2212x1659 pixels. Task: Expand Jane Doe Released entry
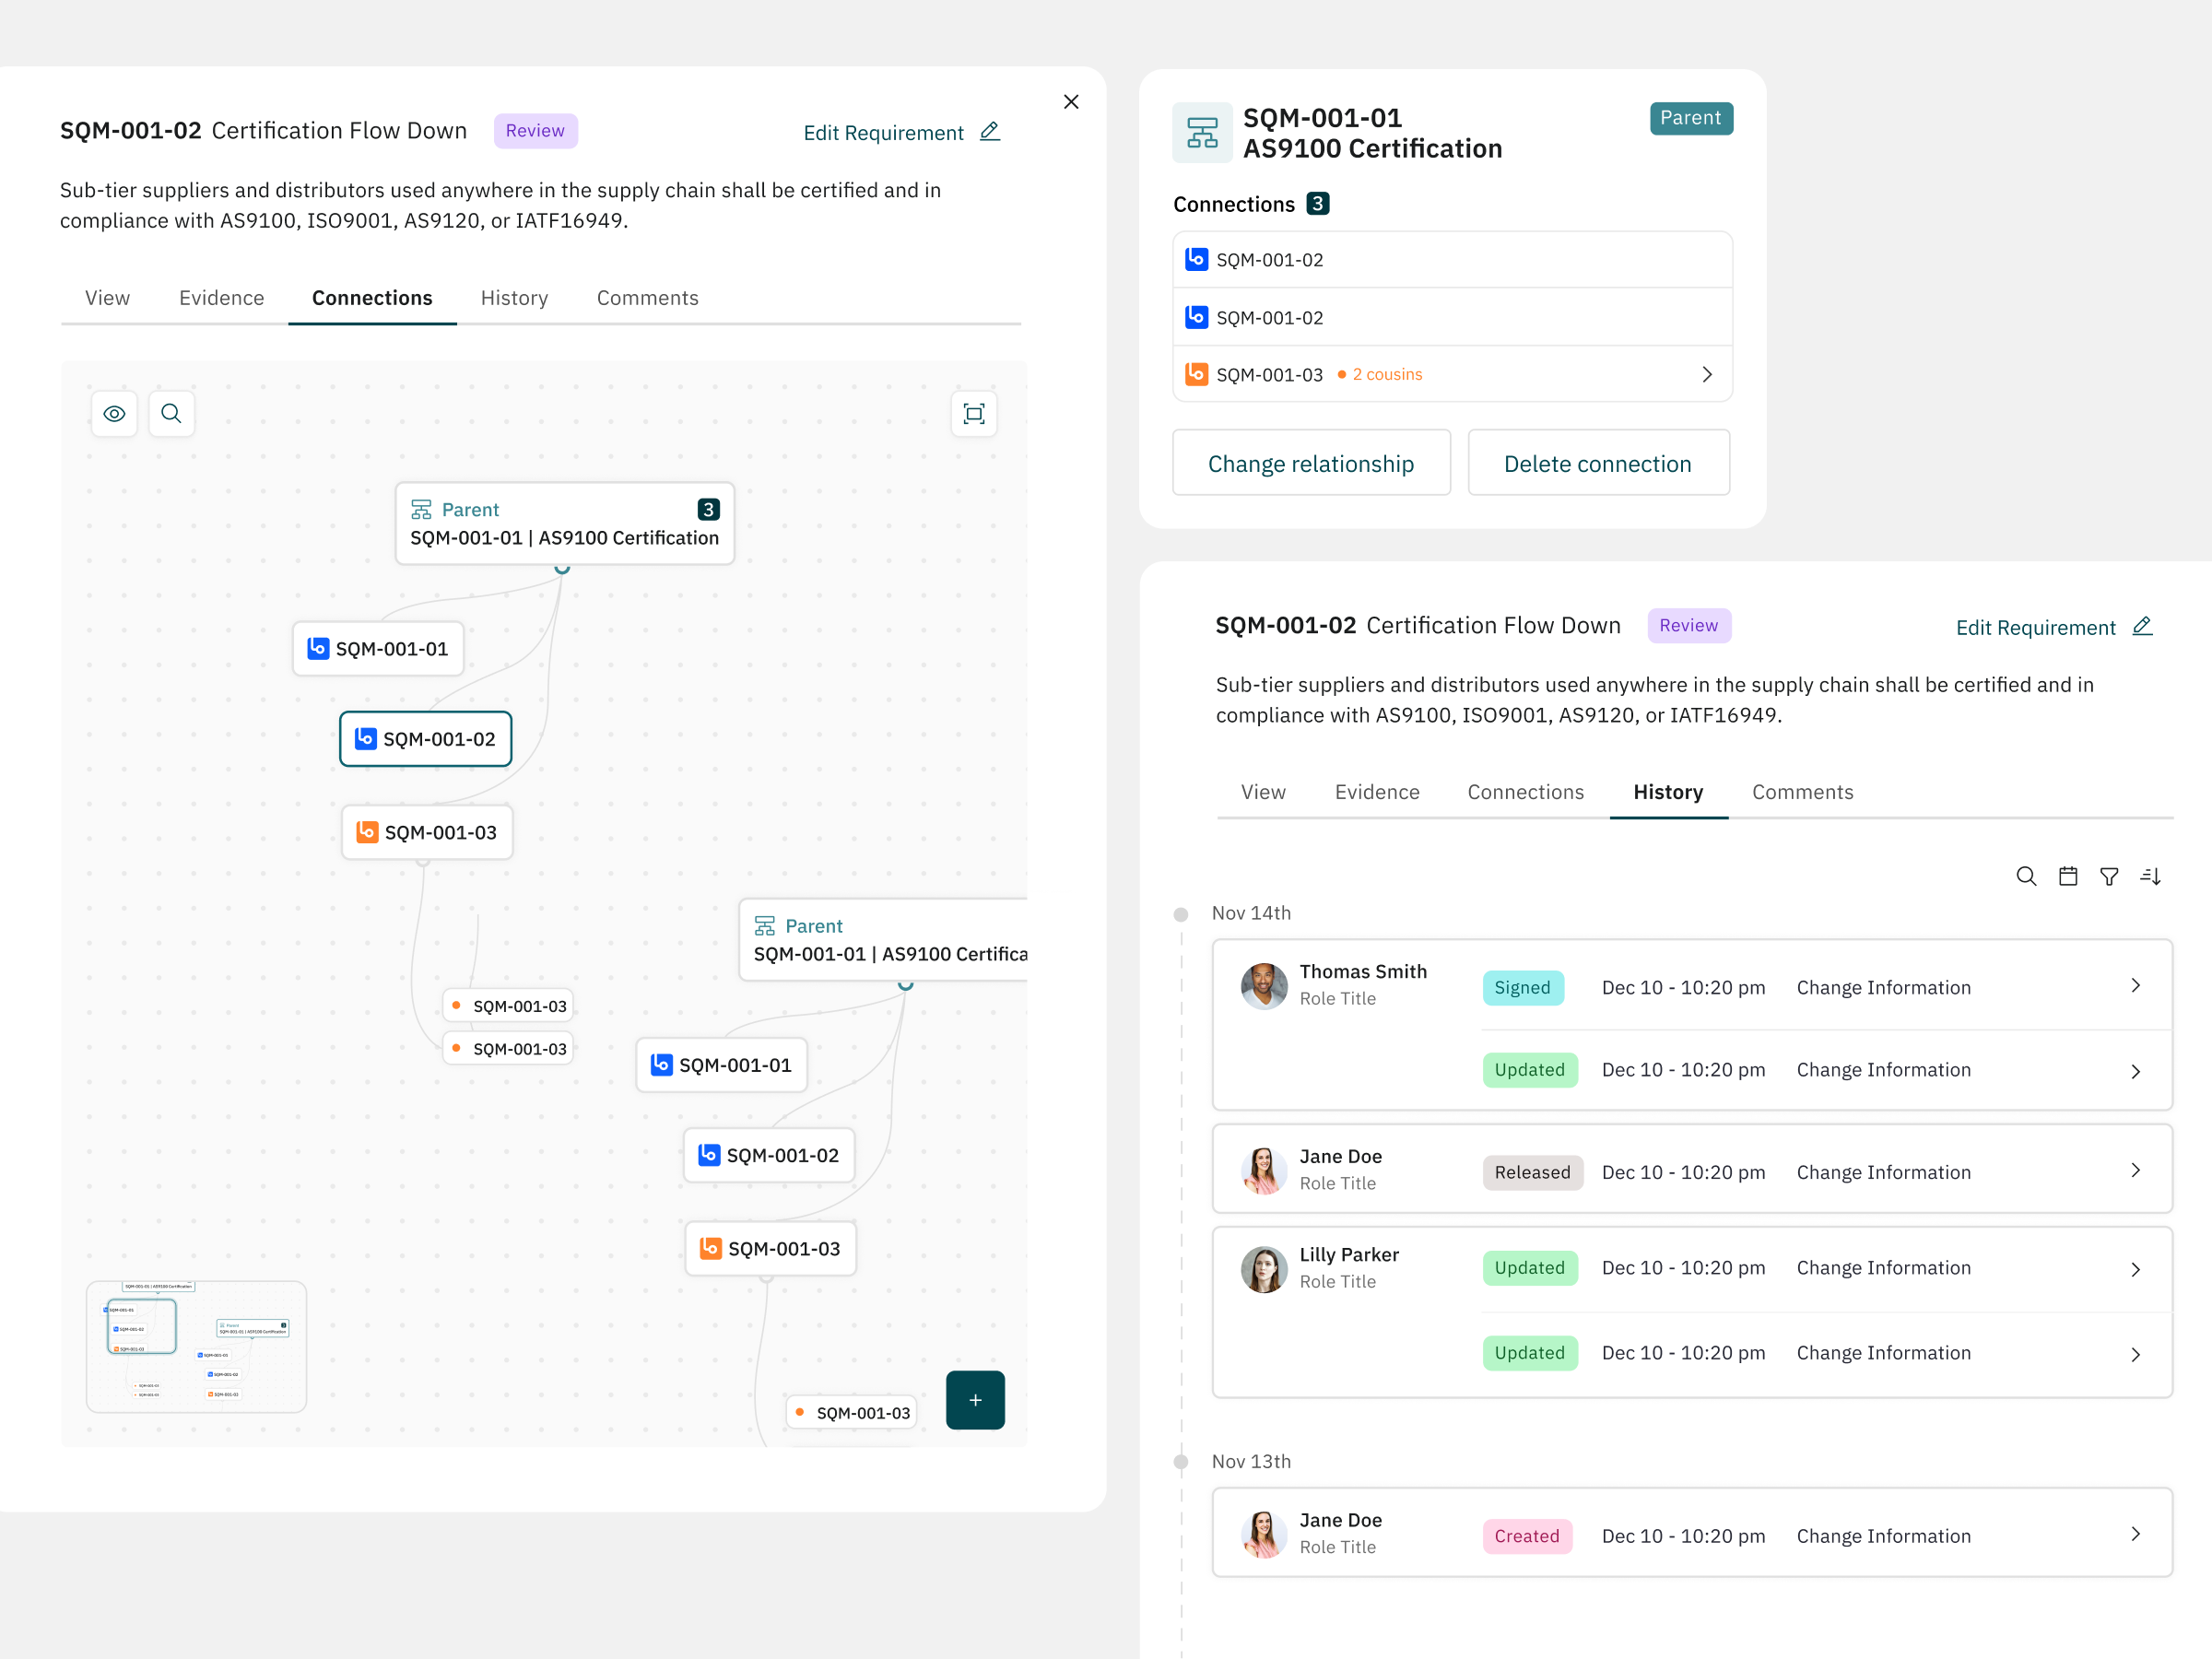(x=2135, y=1171)
